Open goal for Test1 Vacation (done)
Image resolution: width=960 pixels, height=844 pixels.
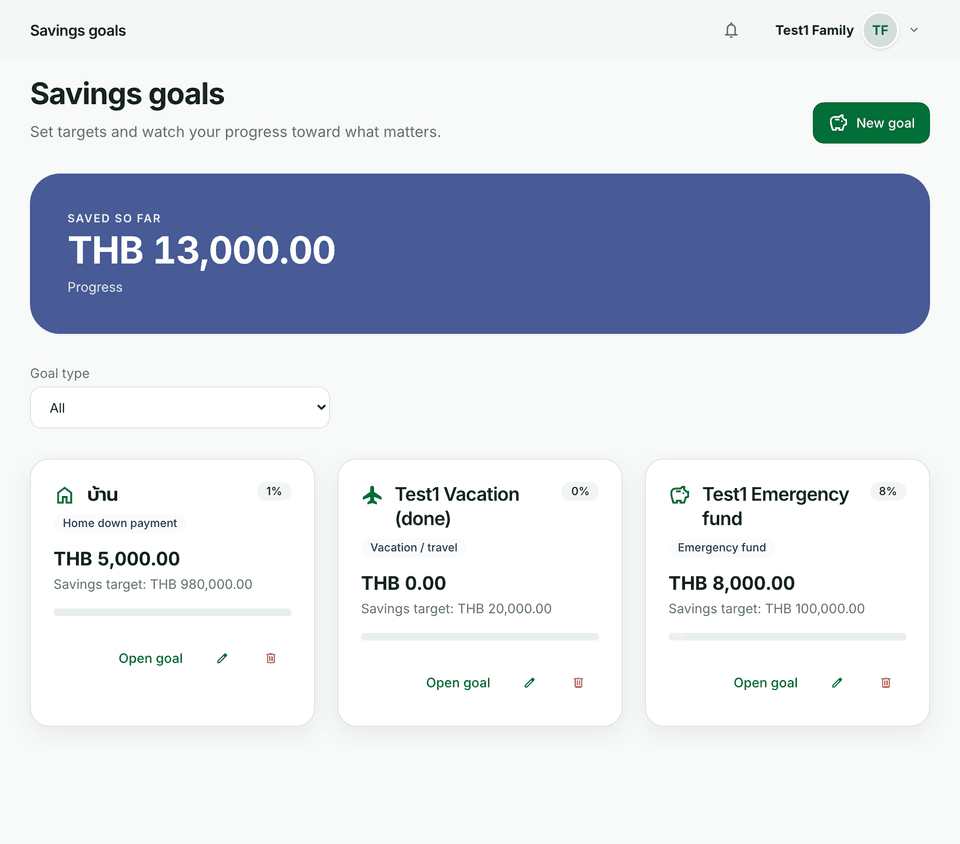[458, 683]
